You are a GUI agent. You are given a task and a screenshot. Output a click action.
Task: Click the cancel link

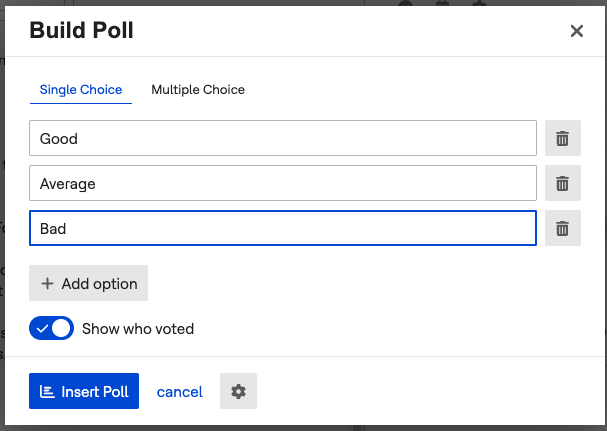tap(180, 392)
